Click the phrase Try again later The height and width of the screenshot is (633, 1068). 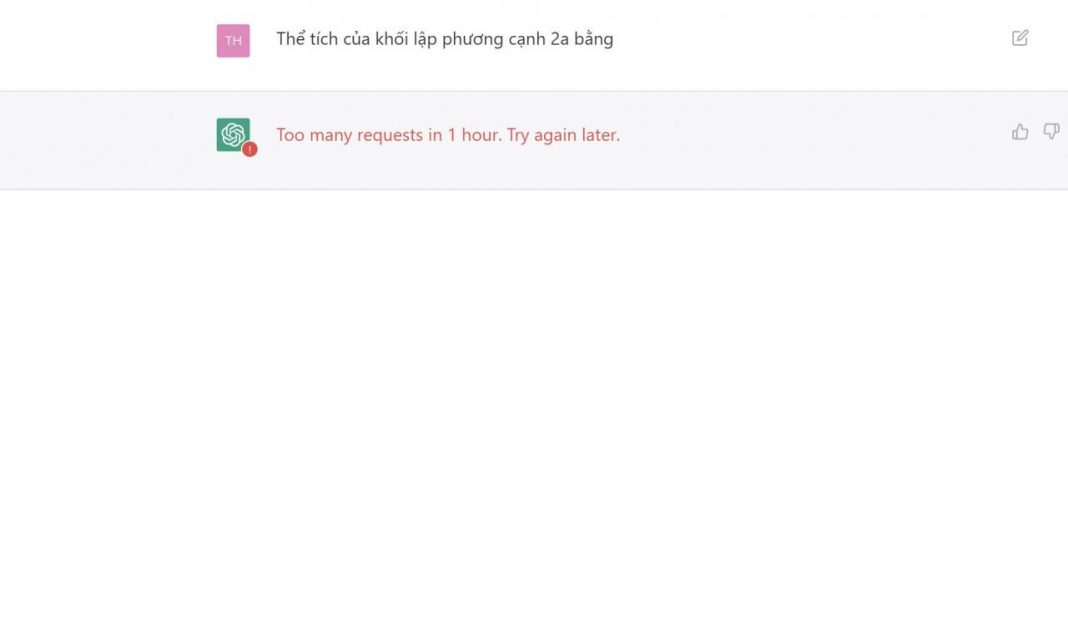tap(563, 135)
